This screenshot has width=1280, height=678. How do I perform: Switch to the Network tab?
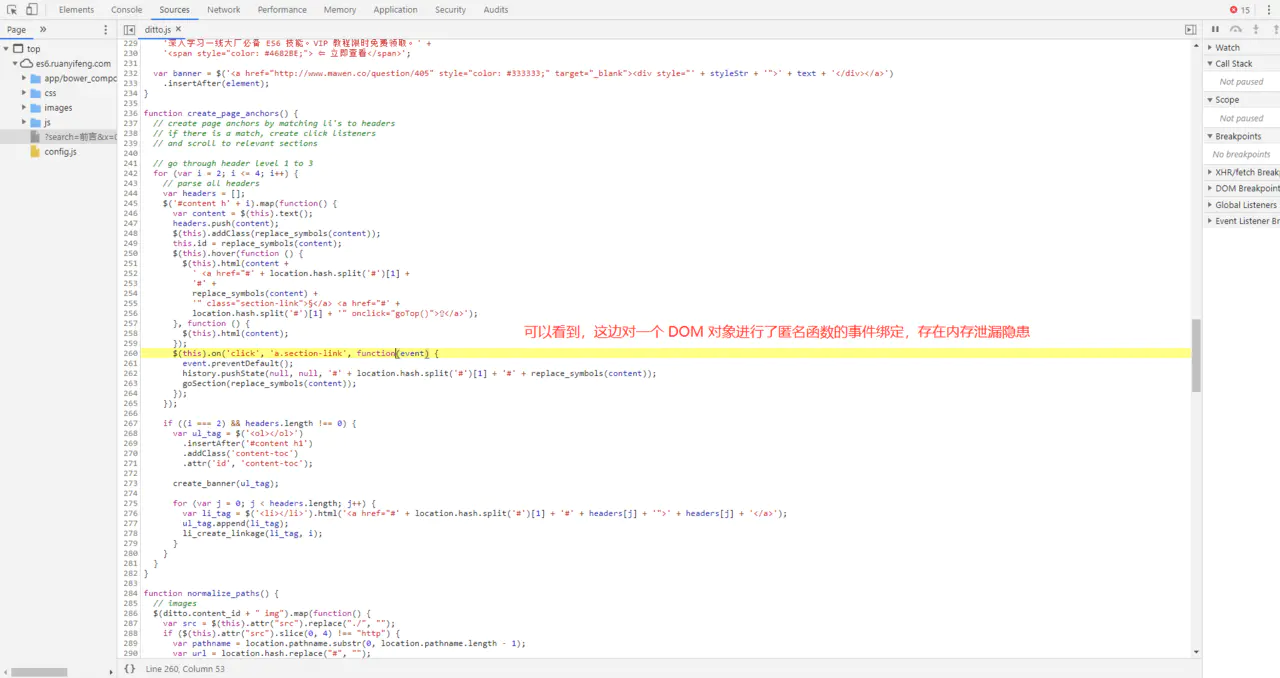tap(224, 10)
